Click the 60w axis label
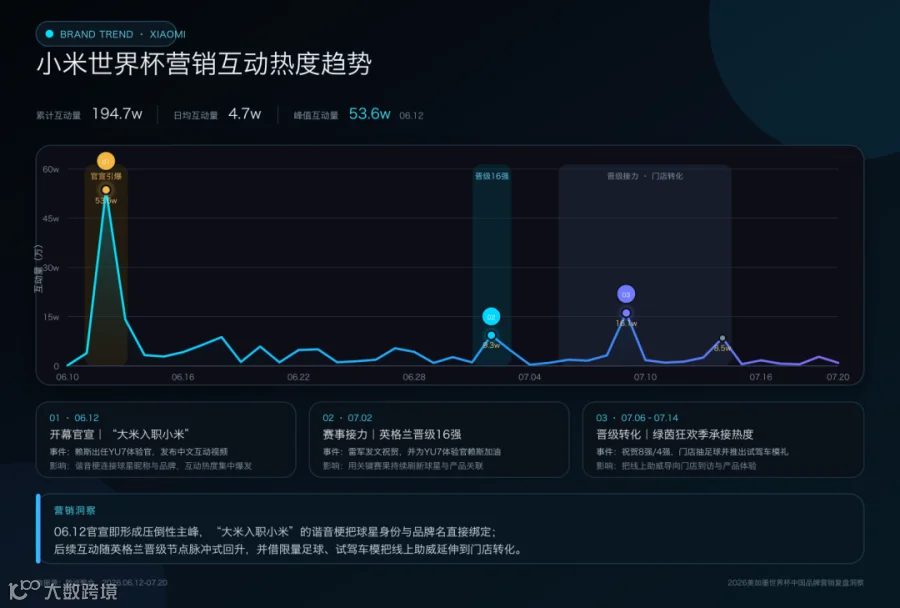The width and height of the screenshot is (900, 608). click(51, 169)
